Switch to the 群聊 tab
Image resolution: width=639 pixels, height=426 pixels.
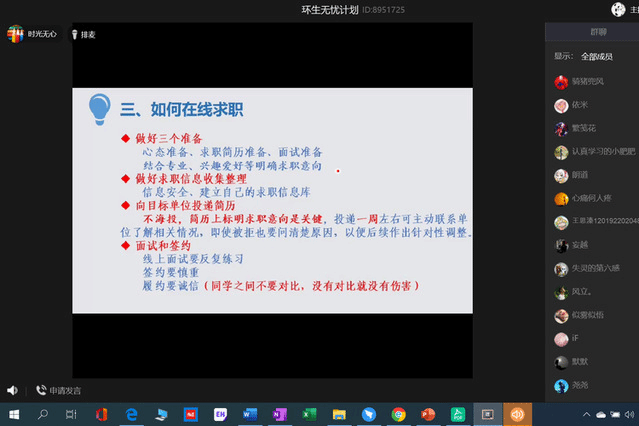(592, 32)
